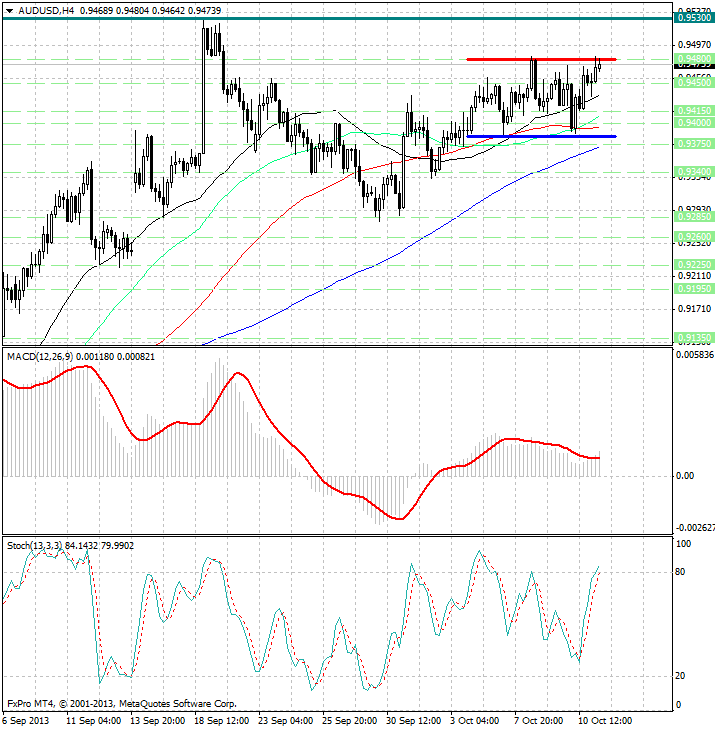Click the 0.93750 price level label
The height and width of the screenshot is (729, 715).
[694, 144]
